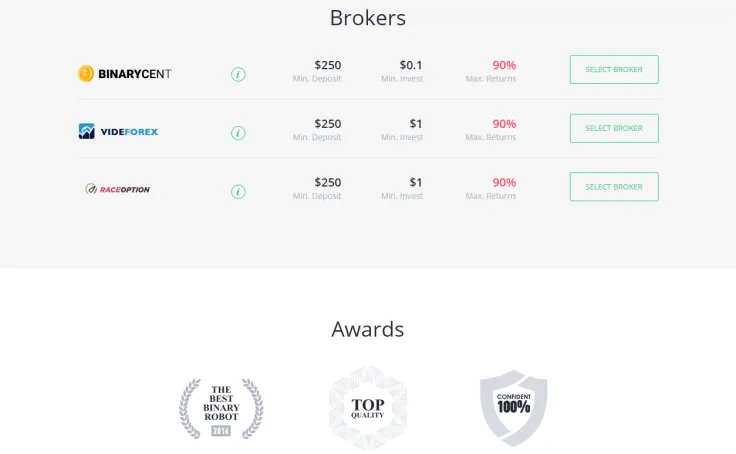Click the Brokers section heading
736x454 pixels.
(x=368, y=18)
